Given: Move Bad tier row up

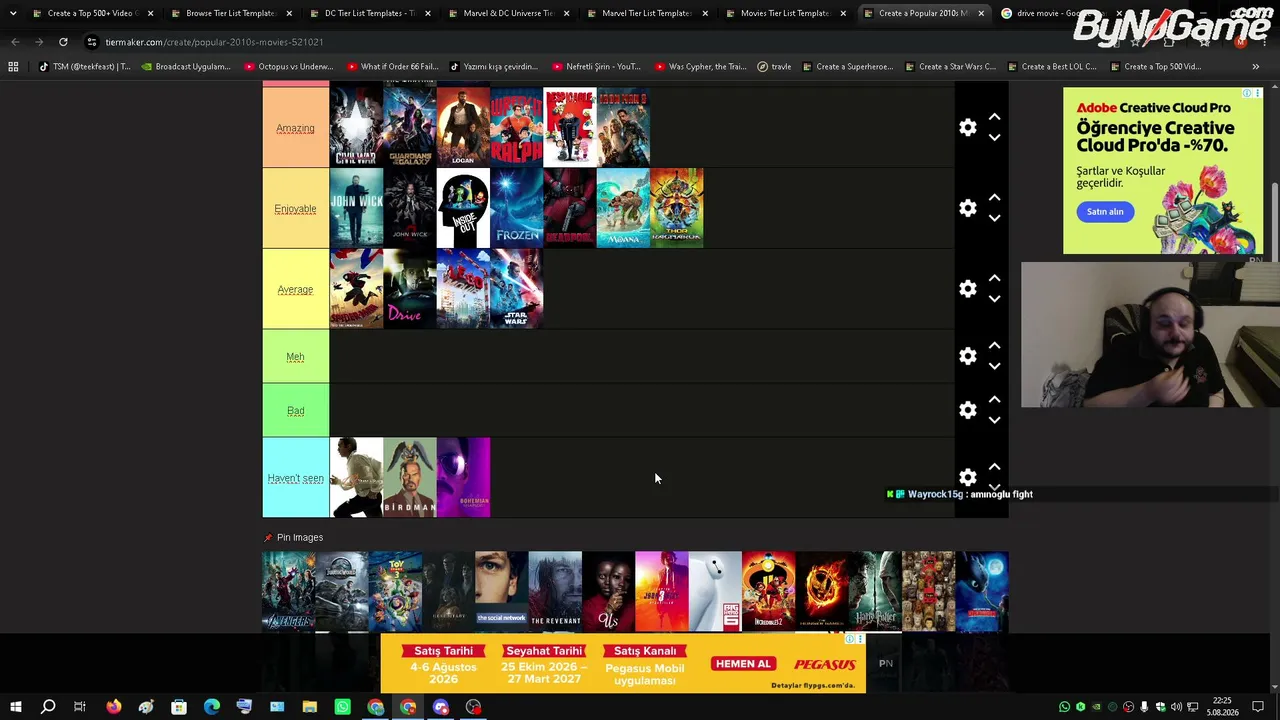Looking at the screenshot, I should pyautogui.click(x=994, y=400).
